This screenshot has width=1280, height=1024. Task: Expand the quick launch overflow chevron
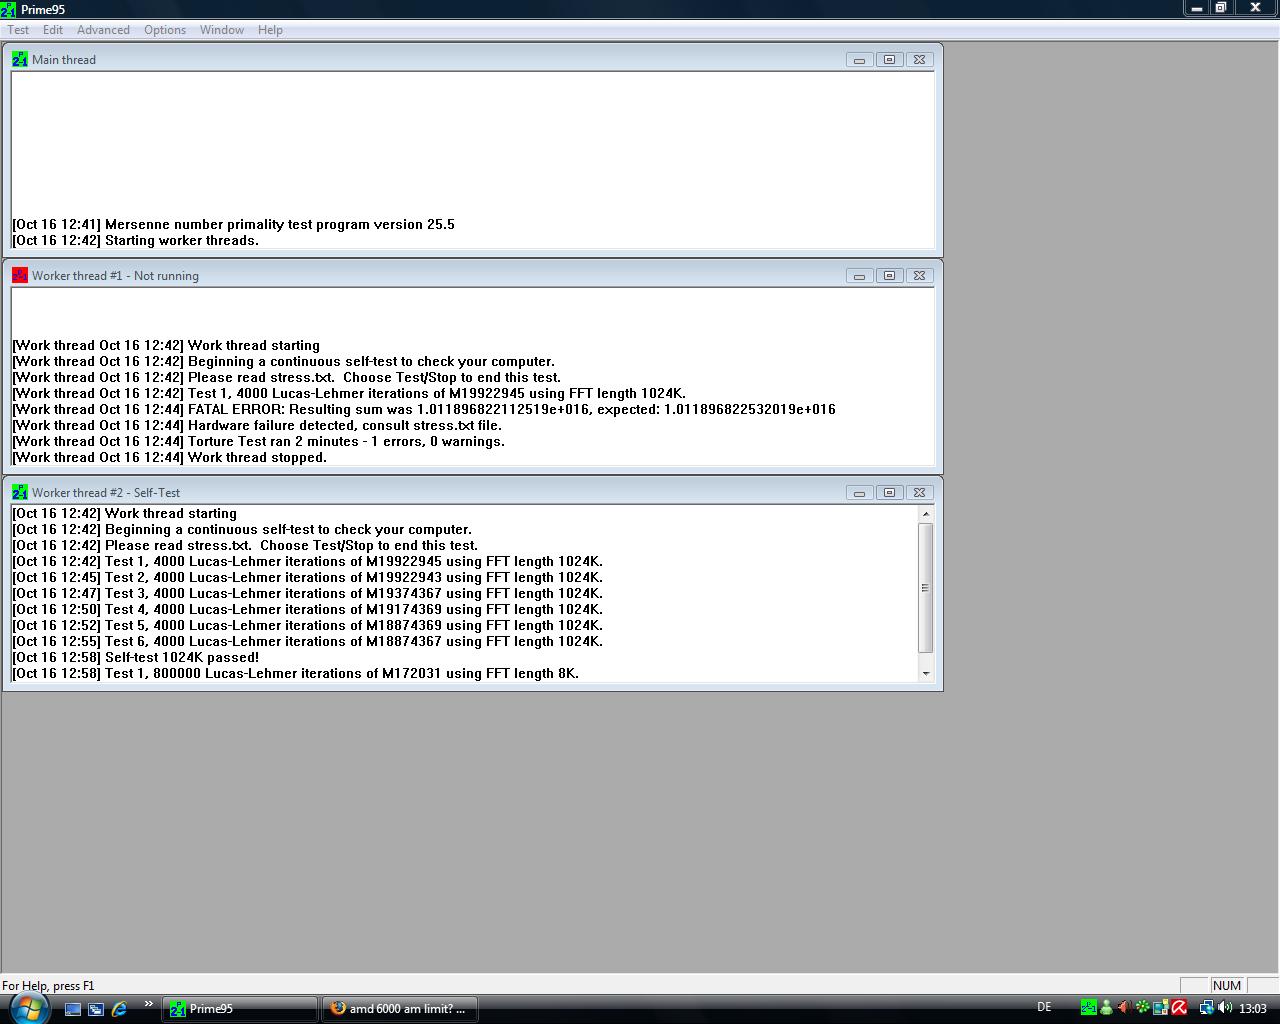[x=149, y=1004]
